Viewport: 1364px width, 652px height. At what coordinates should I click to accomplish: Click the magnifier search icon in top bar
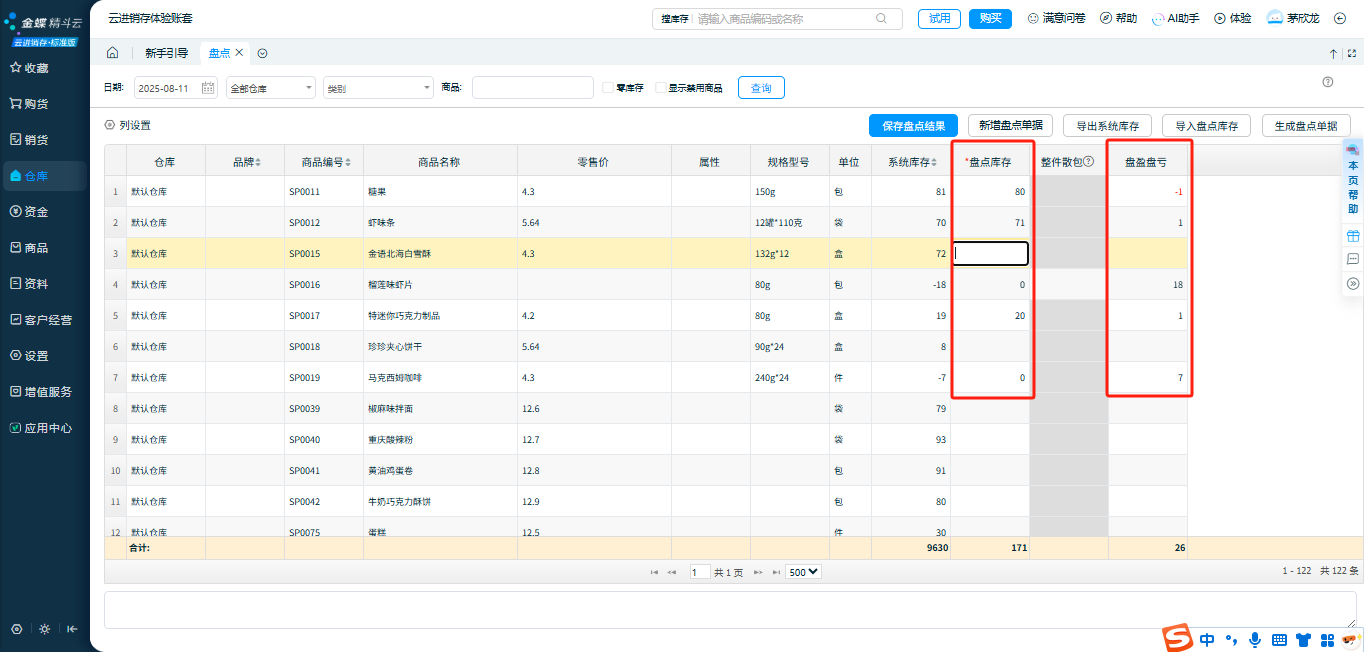click(881, 18)
